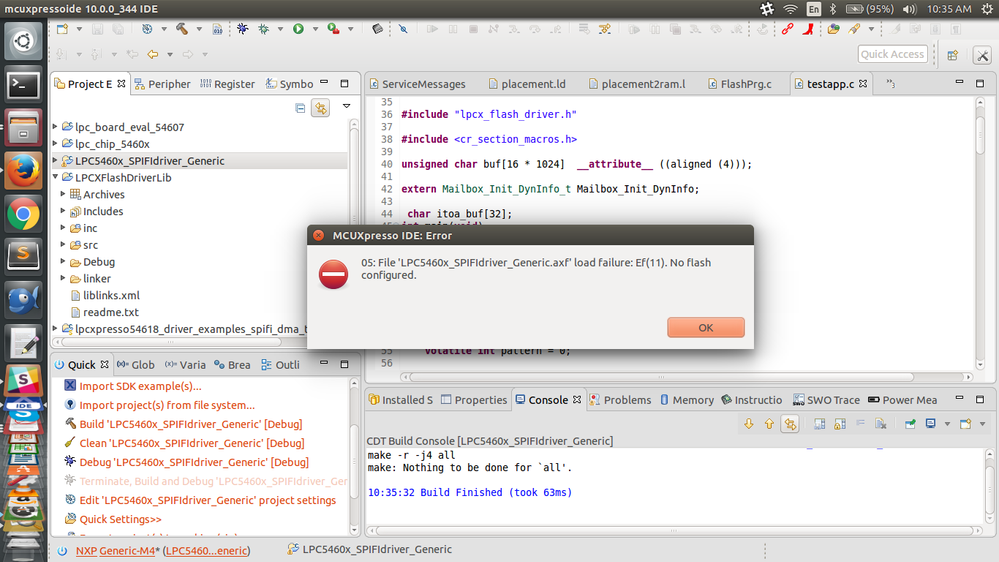Close the error dialog with X button

coord(319,235)
